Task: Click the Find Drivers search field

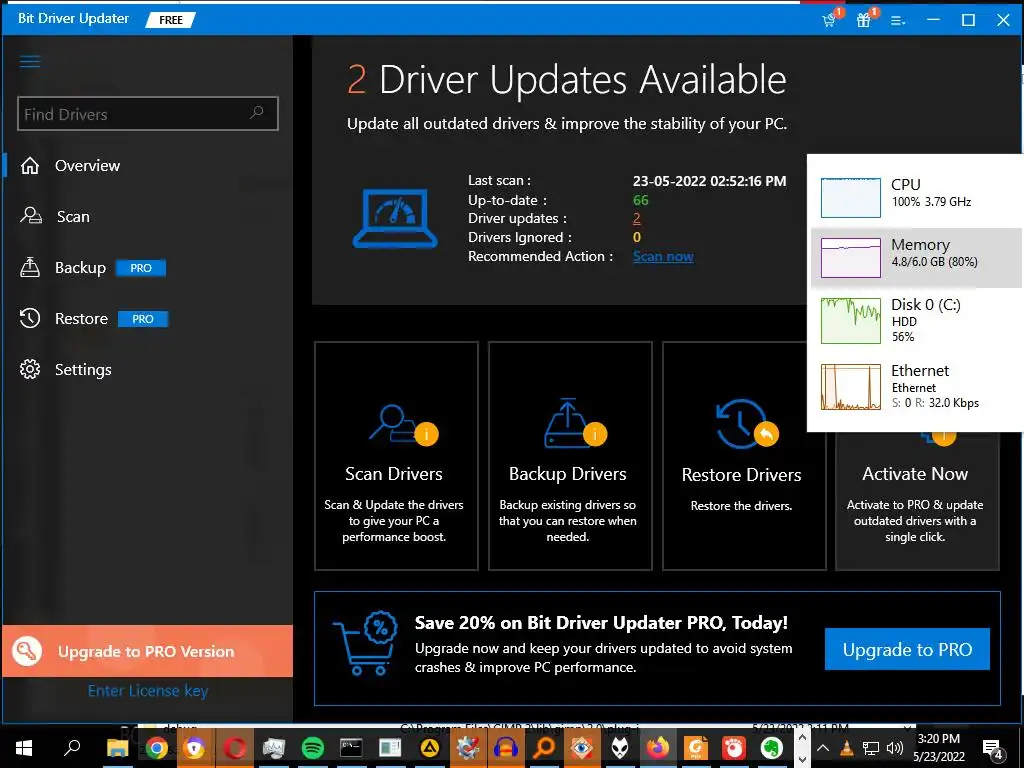Action: [x=148, y=114]
